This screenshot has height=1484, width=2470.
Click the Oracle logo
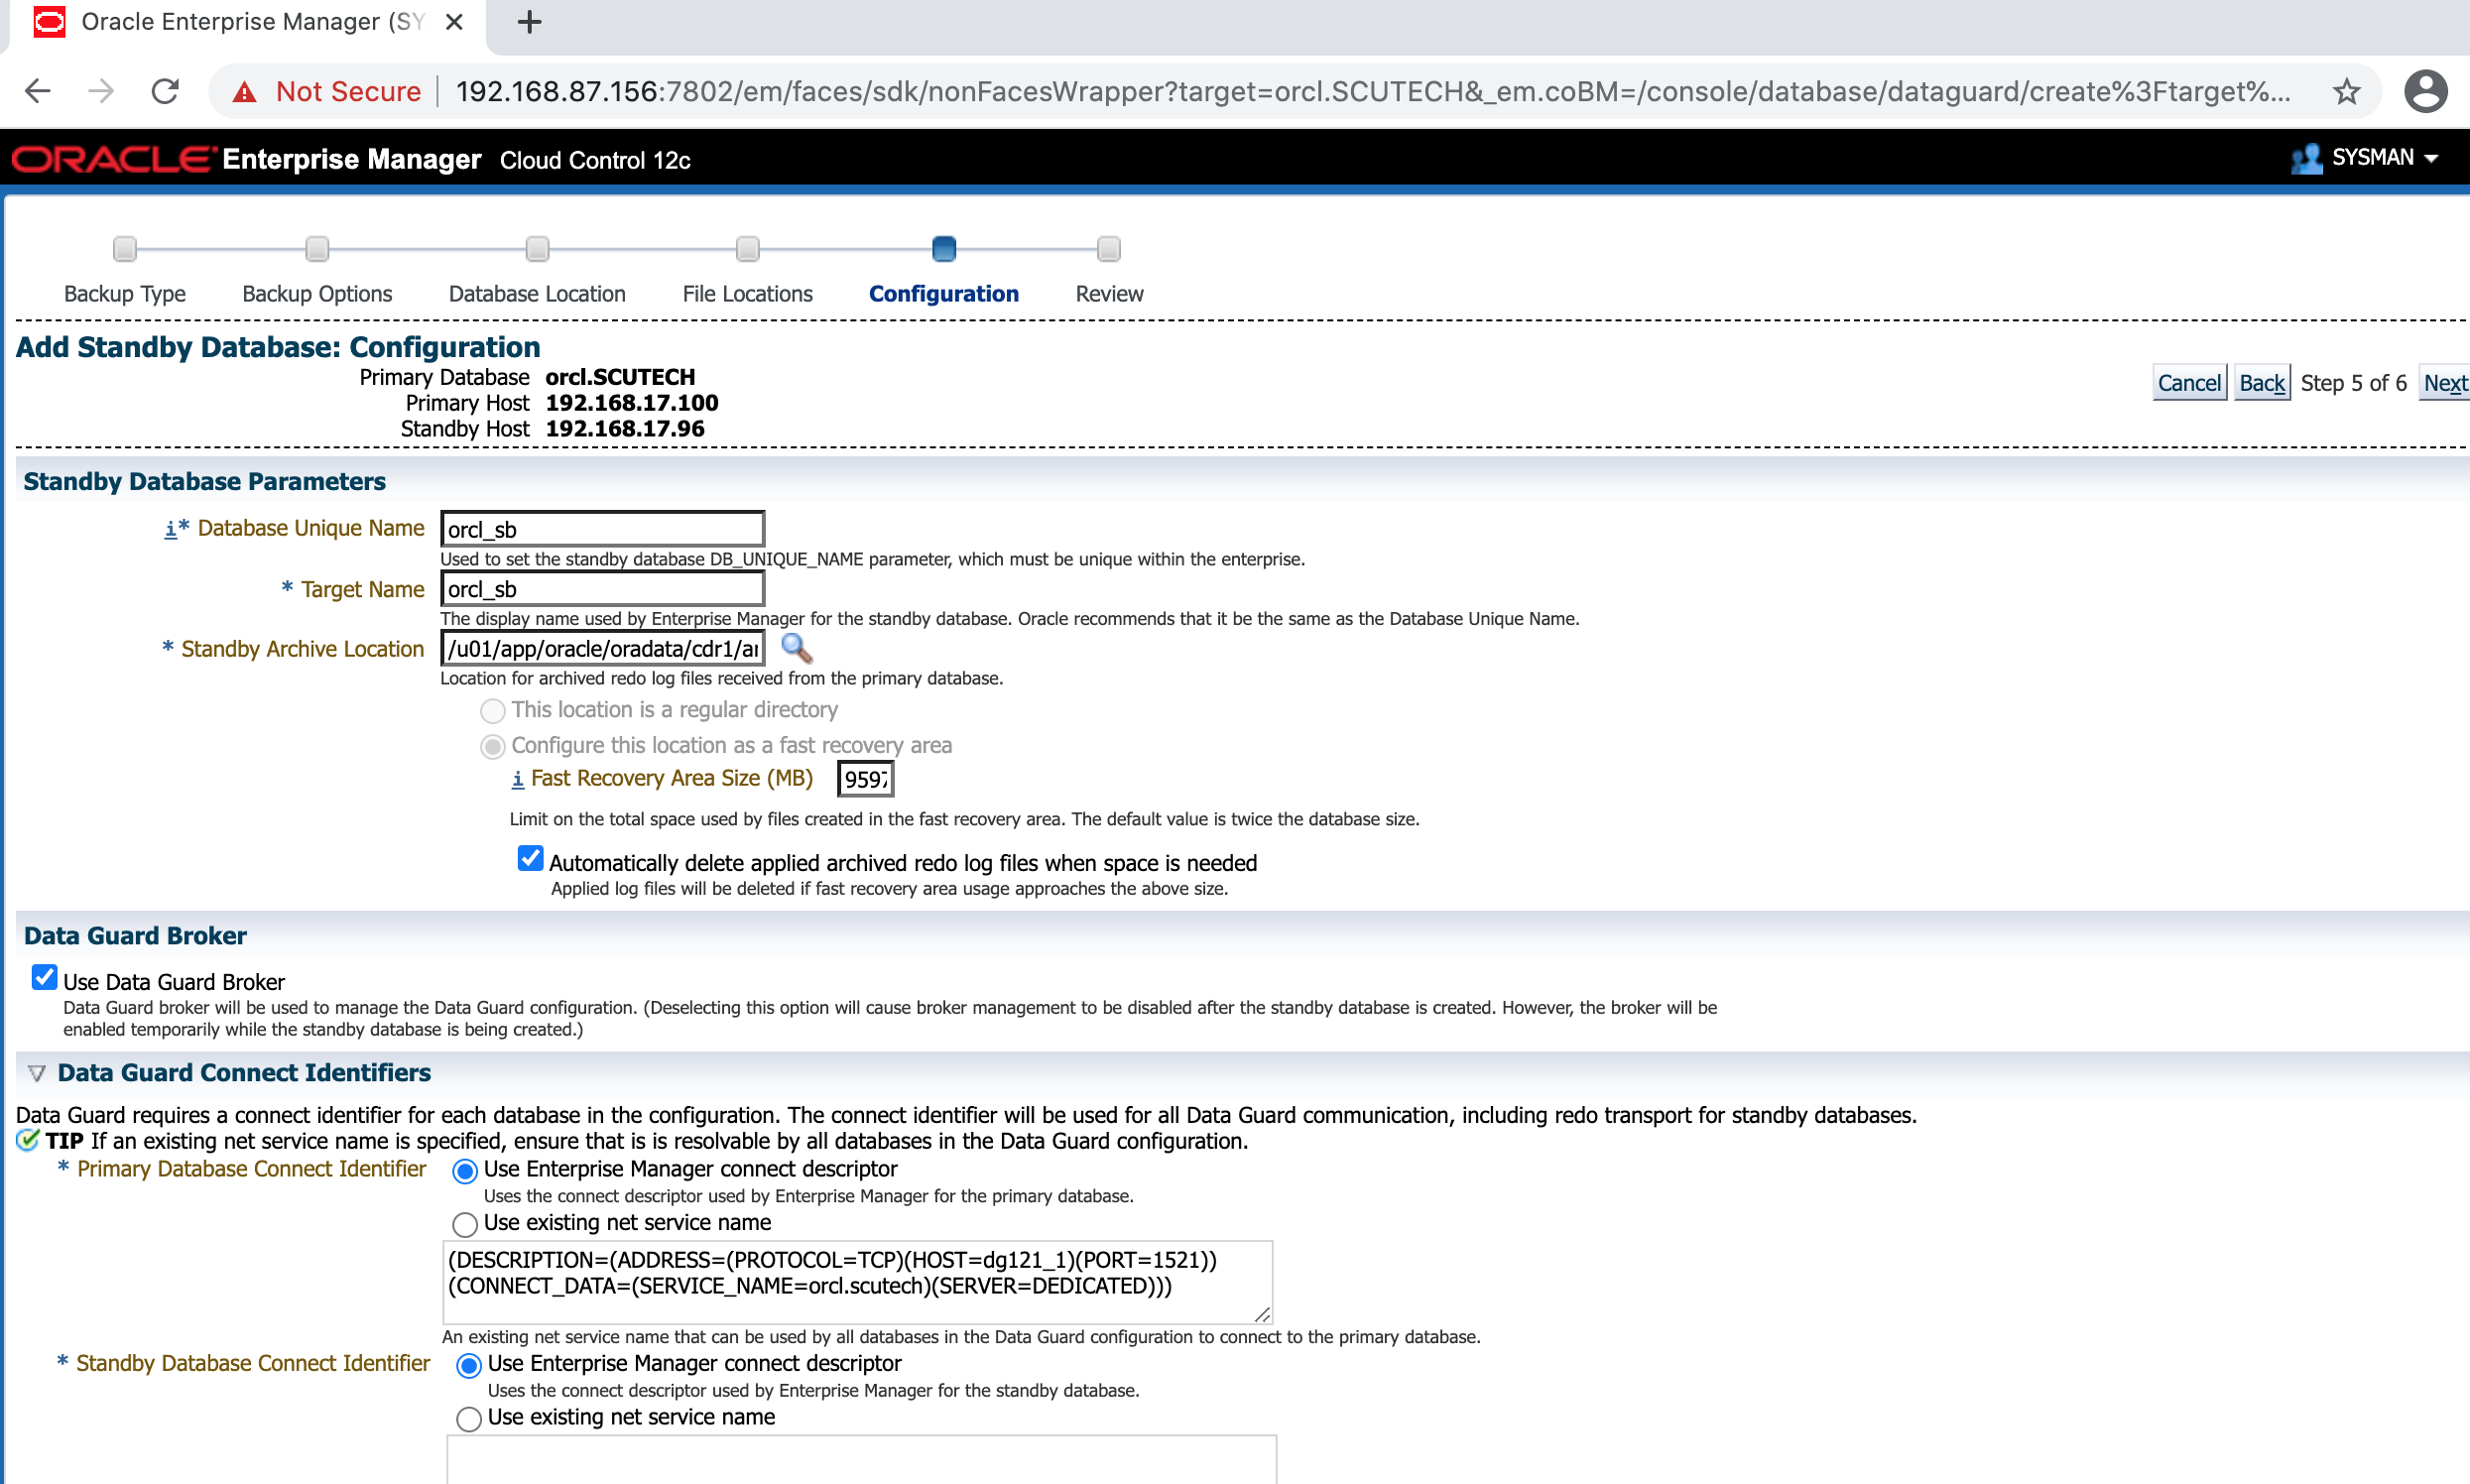tap(113, 159)
